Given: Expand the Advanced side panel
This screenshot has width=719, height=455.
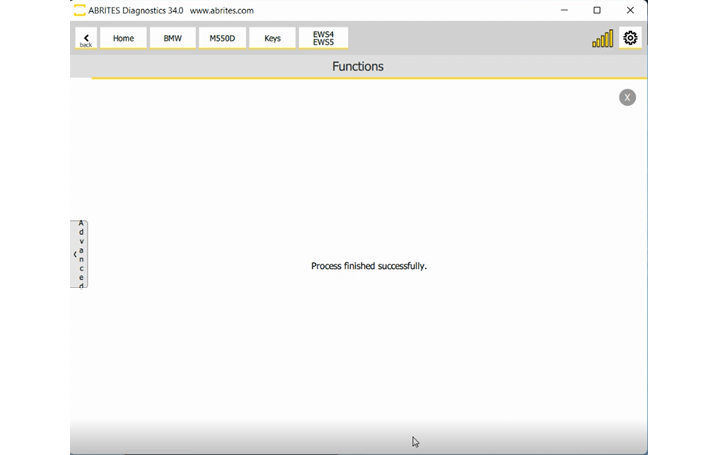Looking at the screenshot, I should click(x=79, y=254).
